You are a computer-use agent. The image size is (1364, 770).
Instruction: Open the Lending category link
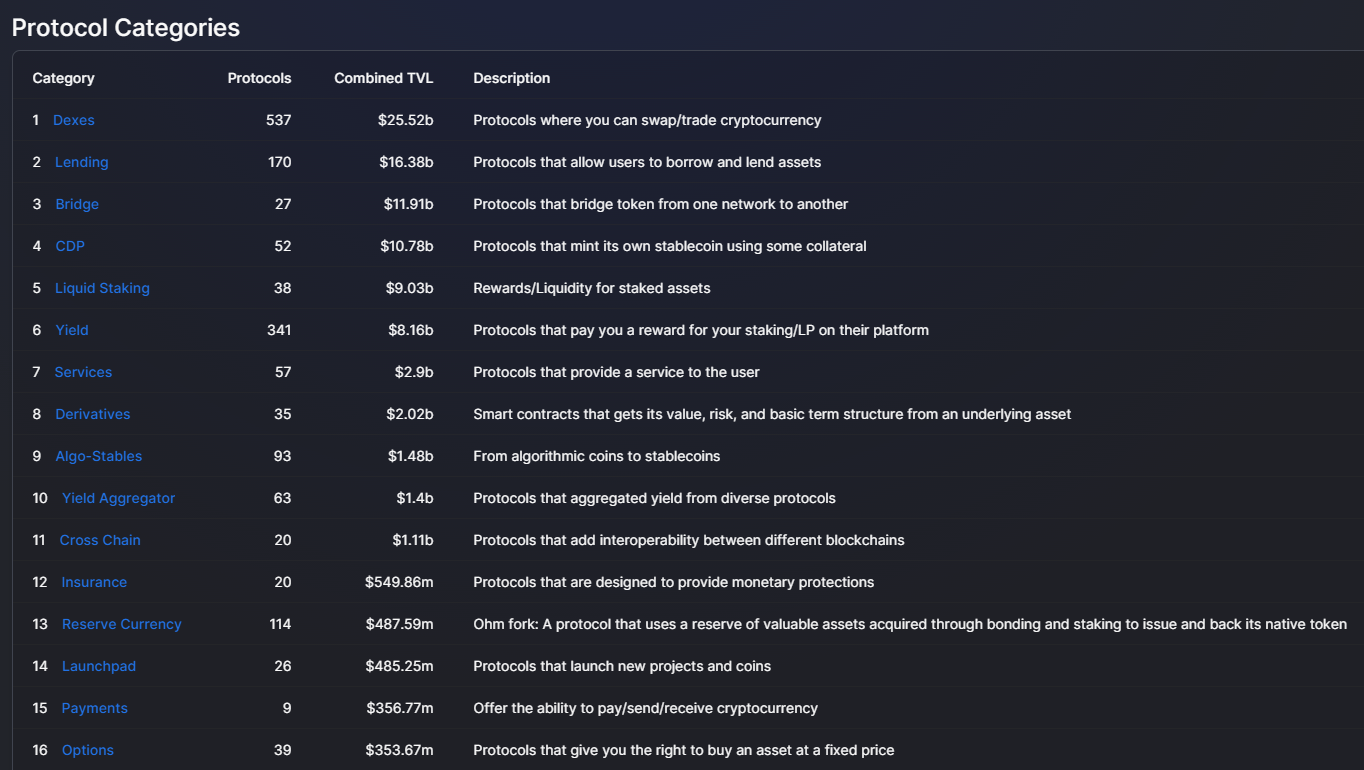[x=81, y=162]
